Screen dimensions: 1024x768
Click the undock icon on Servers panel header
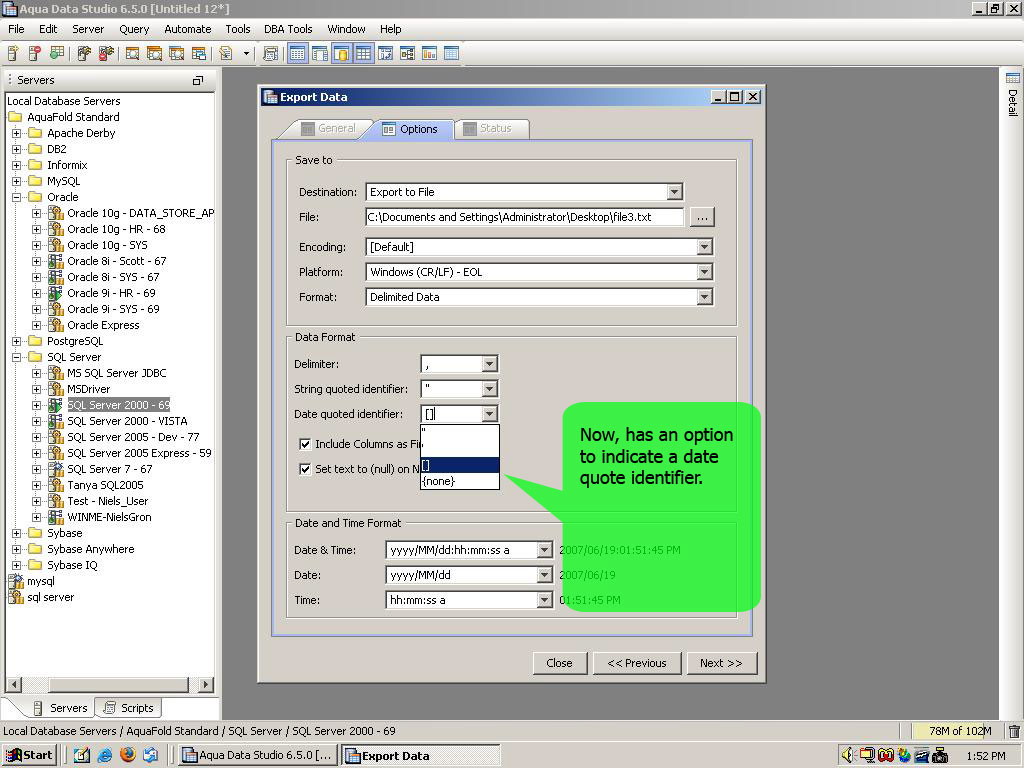[x=198, y=80]
